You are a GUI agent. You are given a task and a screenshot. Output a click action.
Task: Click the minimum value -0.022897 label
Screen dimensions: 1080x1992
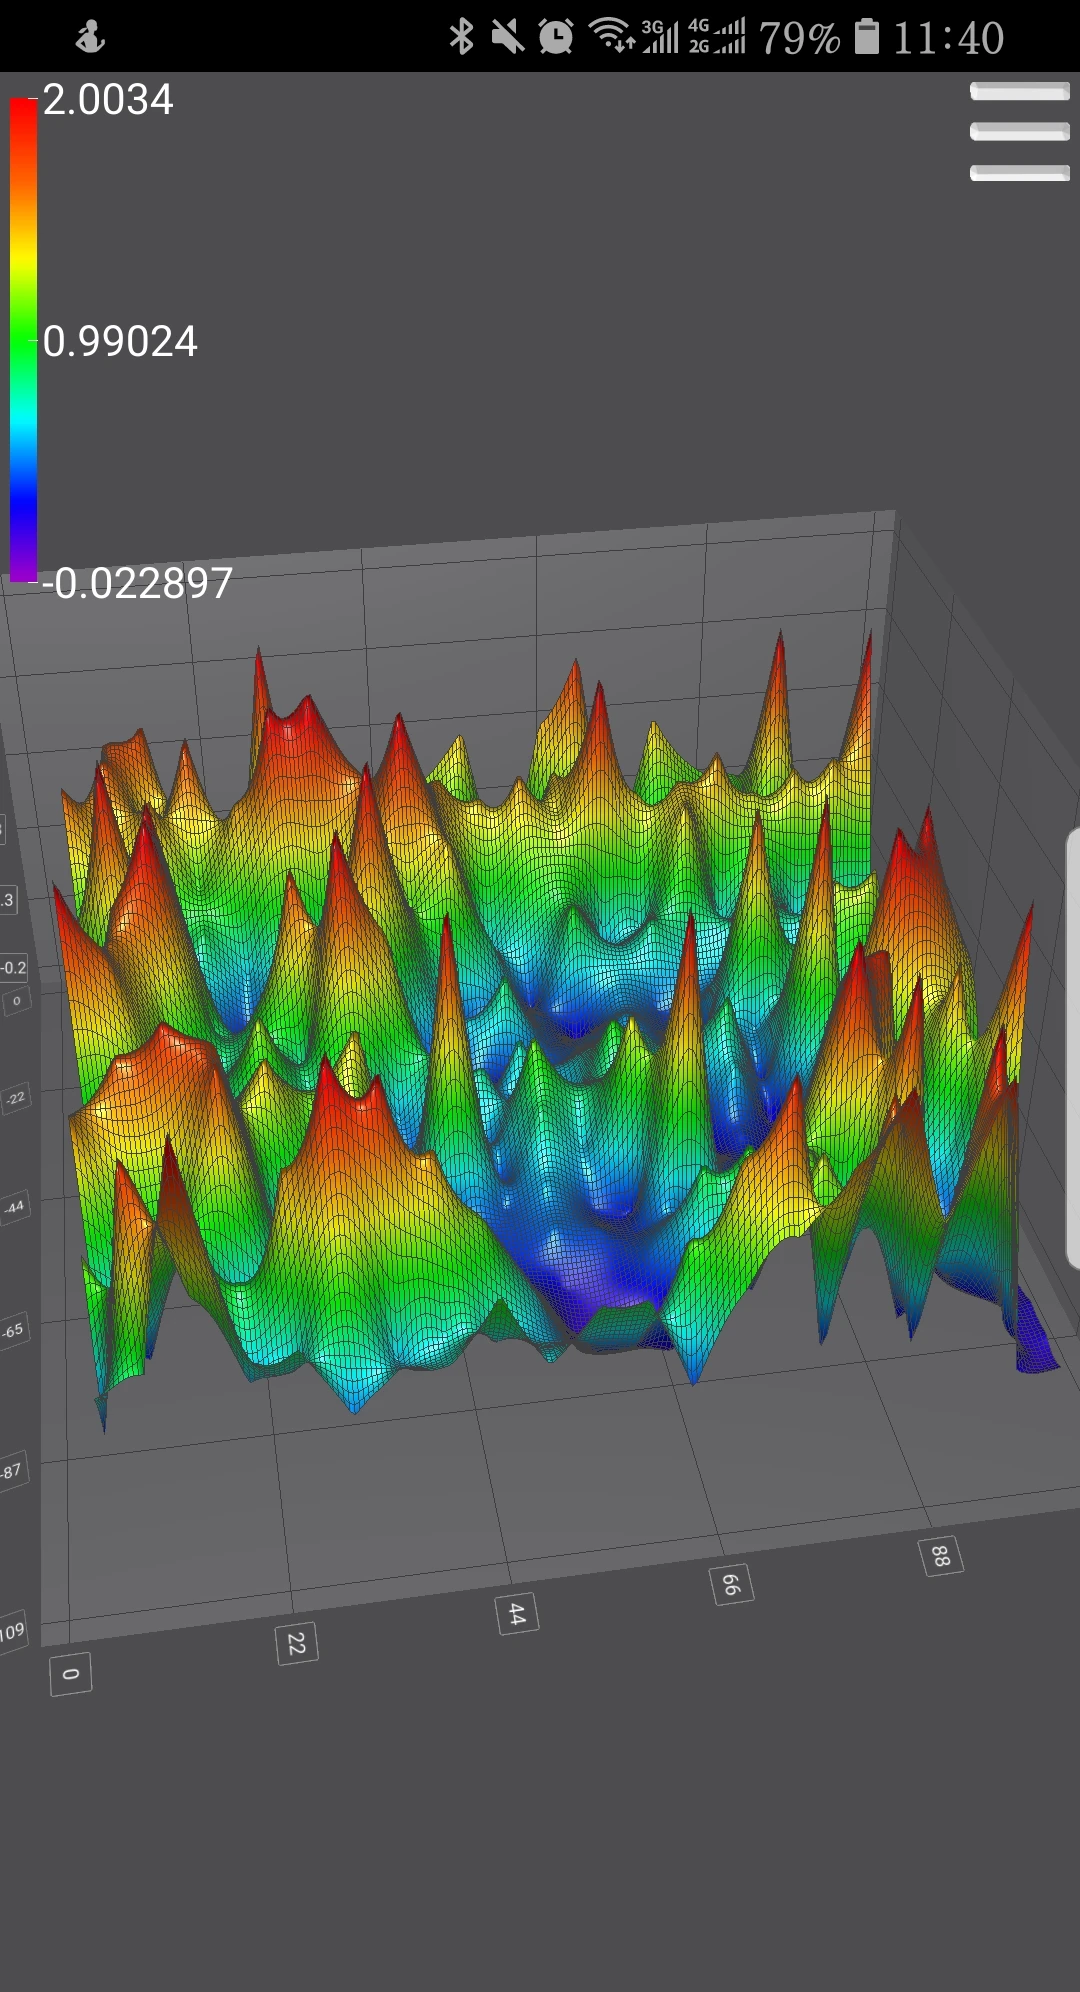[137, 583]
